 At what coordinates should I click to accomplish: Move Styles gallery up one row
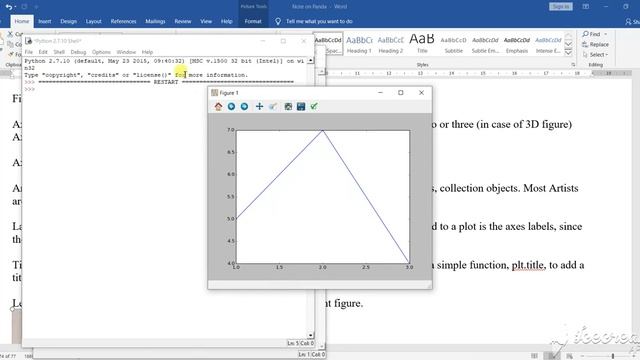coord(568,36)
